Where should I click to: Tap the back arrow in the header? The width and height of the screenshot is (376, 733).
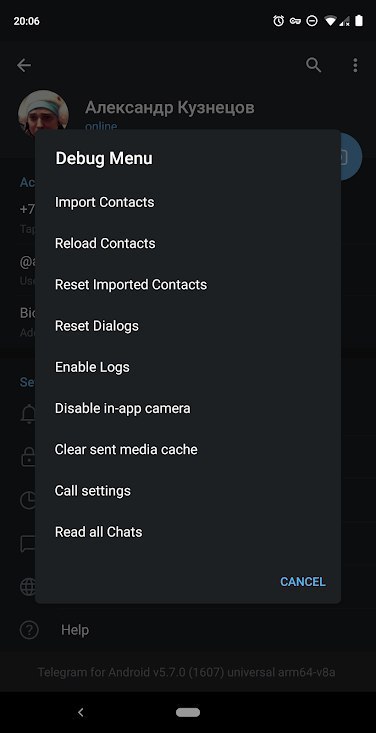24,65
